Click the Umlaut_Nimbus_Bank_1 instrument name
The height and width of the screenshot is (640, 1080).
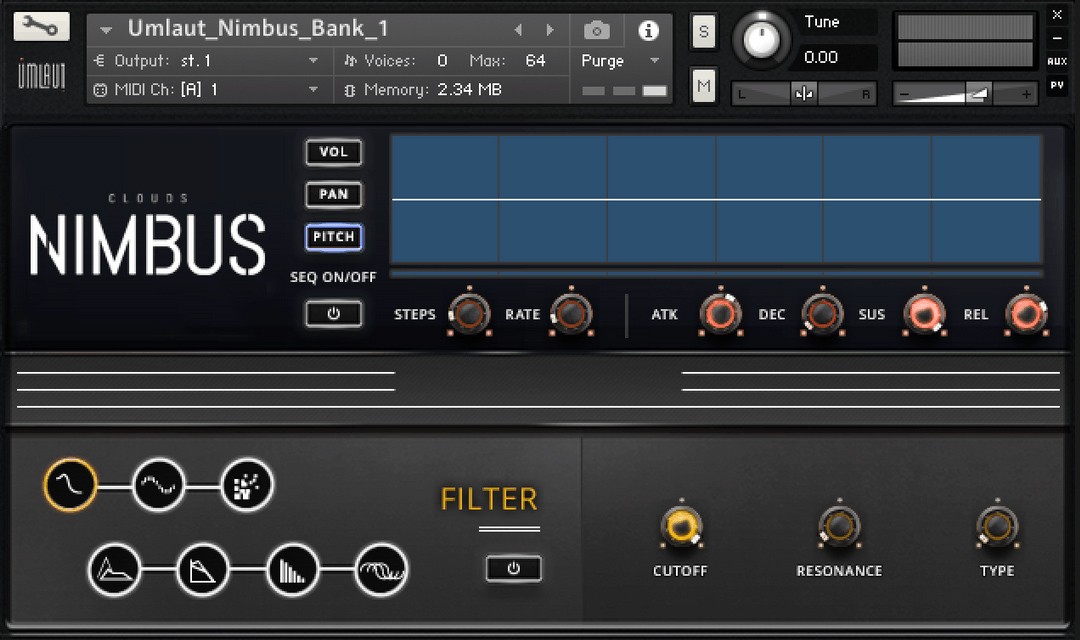258,28
